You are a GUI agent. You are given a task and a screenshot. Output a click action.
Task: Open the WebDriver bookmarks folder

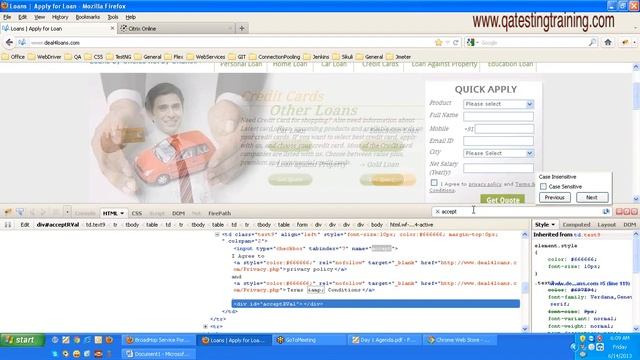point(44,57)
